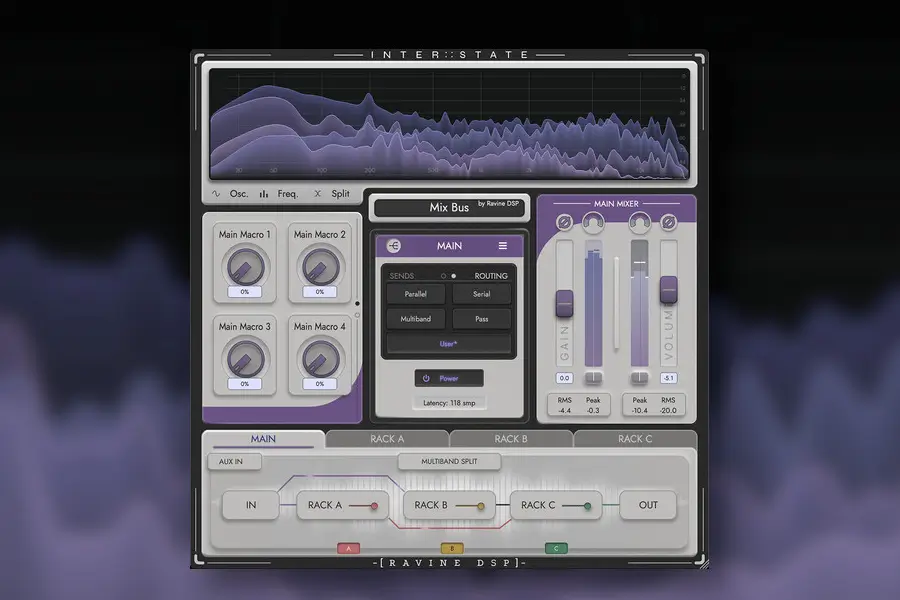900x600 pixels.
Task: Click the GAIN fader handle
Action: [x=564, y=303]
